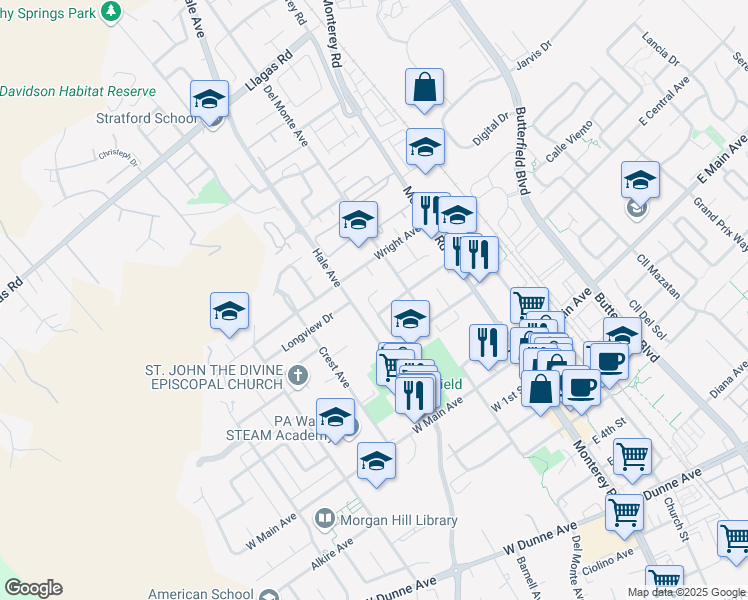The image size is (748, 600).
Task: Select the Crest Ave street label
Action: pos(334,367)
